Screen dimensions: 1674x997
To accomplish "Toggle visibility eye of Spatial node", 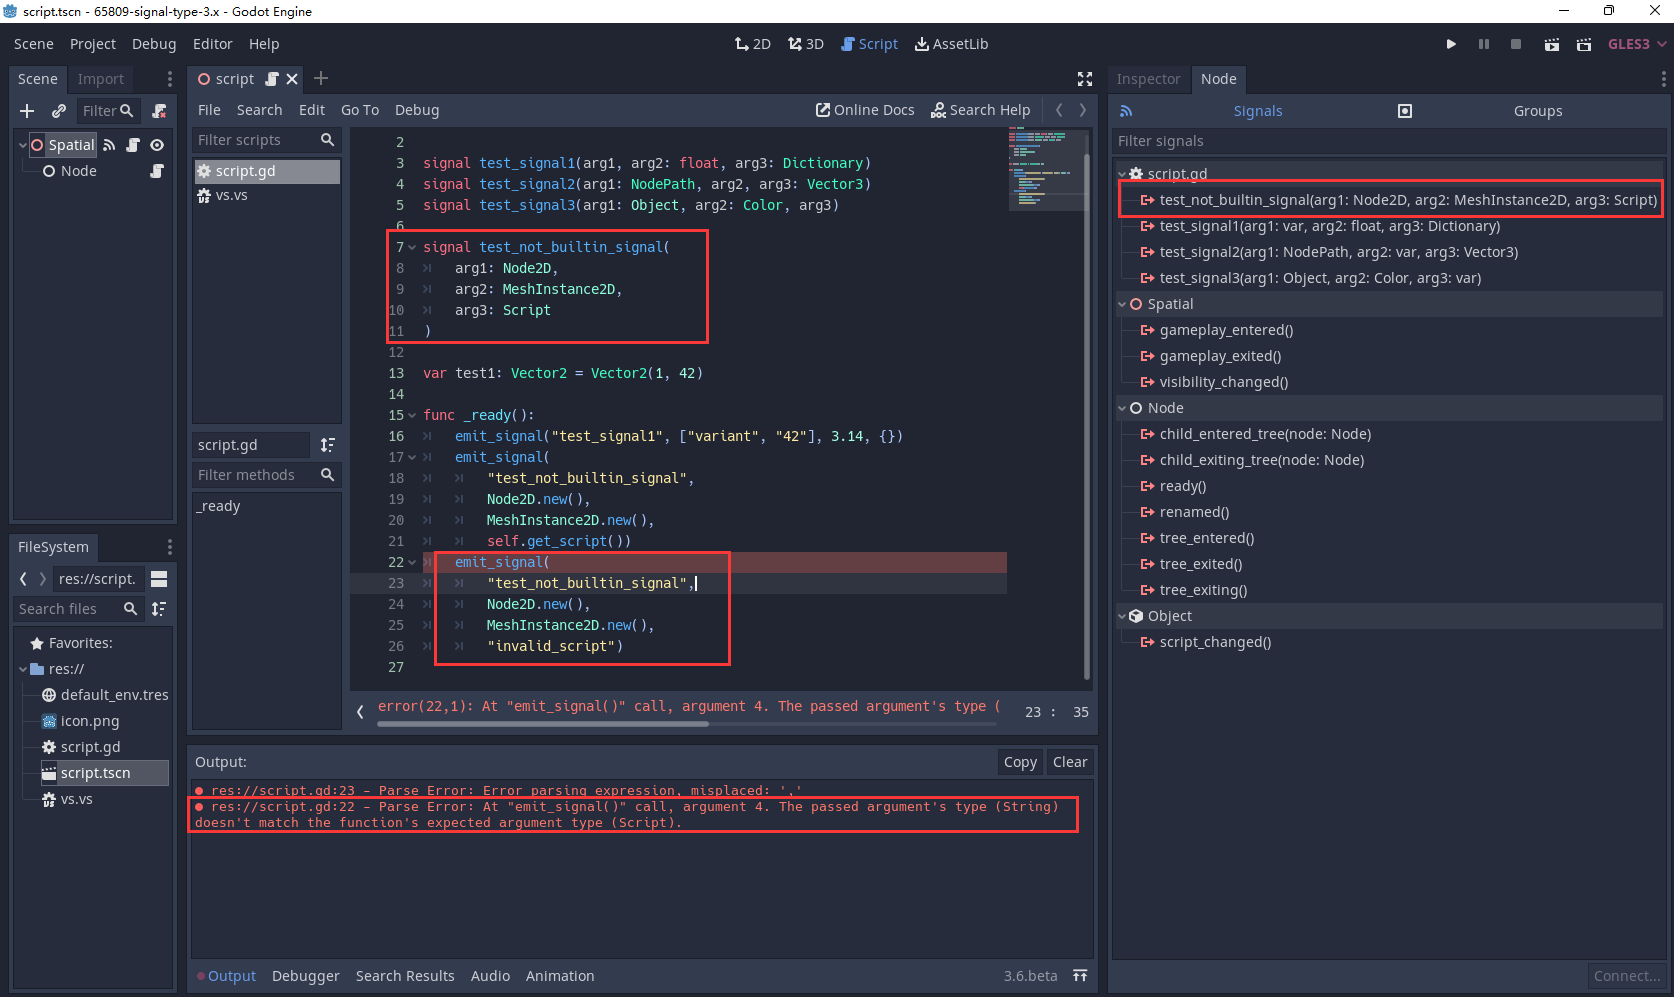I will pos(157,145).
